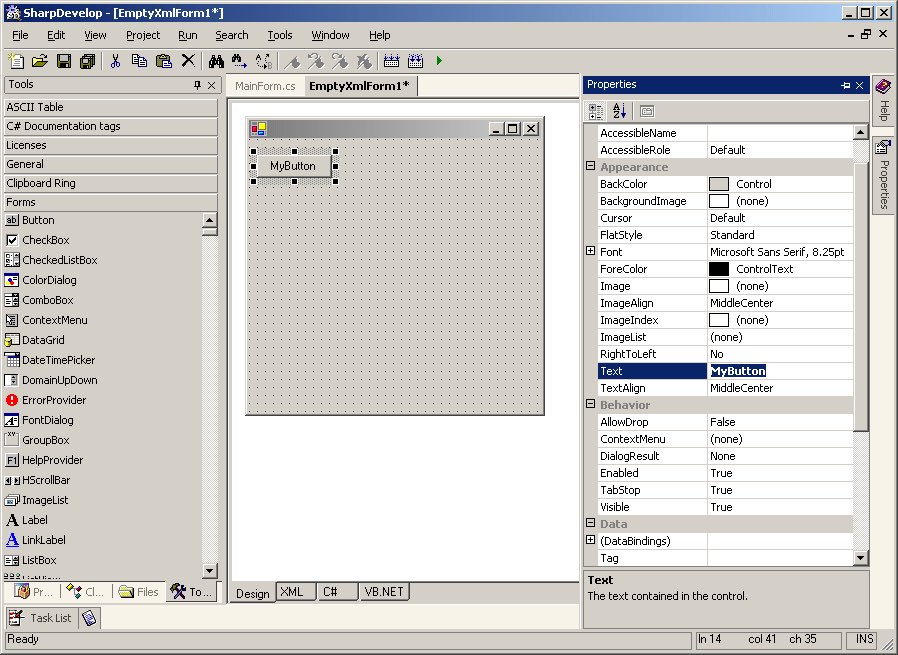898x655 pixels.
Task: Open the Project menu
Action: [x=143, y=35]
